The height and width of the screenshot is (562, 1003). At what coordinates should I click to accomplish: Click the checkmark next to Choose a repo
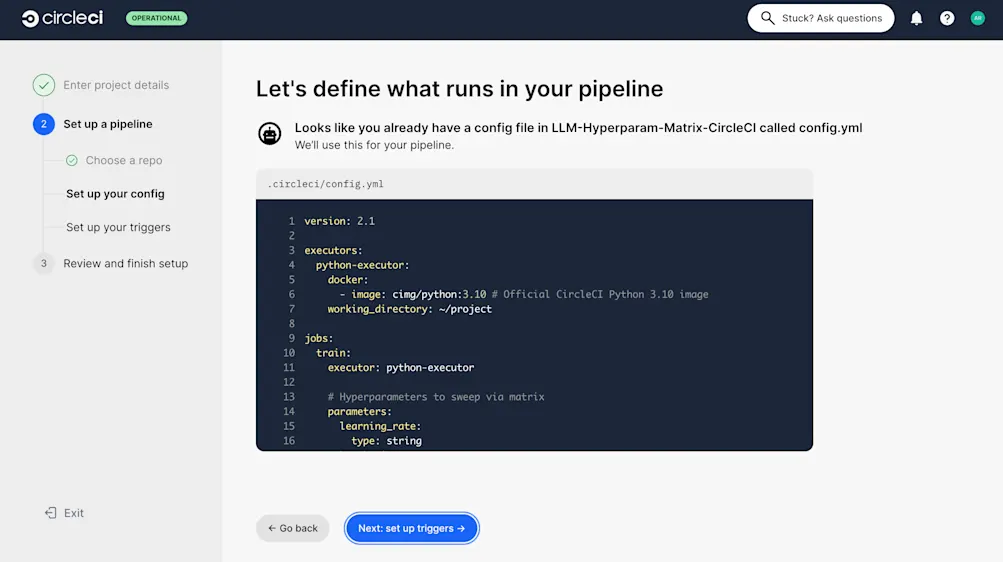point(72,160)
